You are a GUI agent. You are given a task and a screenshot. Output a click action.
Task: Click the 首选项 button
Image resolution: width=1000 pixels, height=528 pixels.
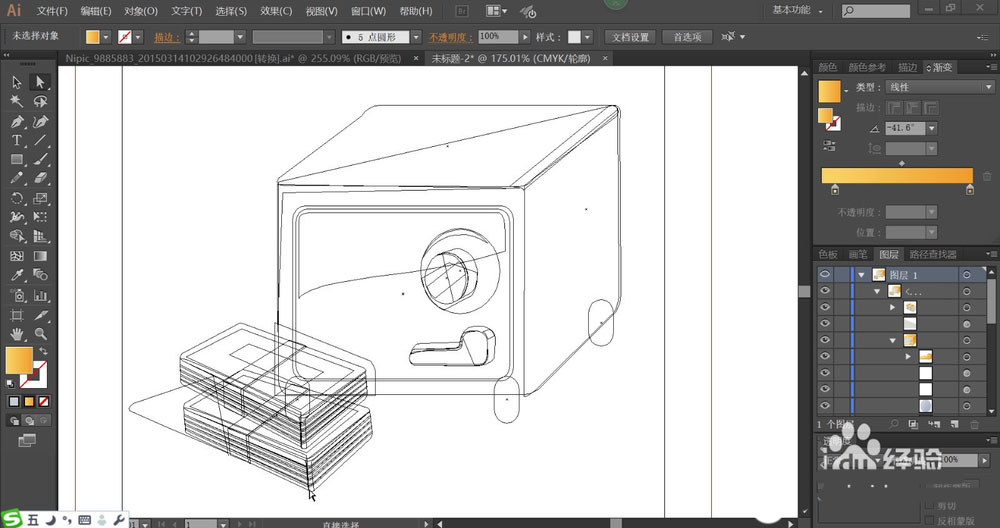tap(686, 37)
